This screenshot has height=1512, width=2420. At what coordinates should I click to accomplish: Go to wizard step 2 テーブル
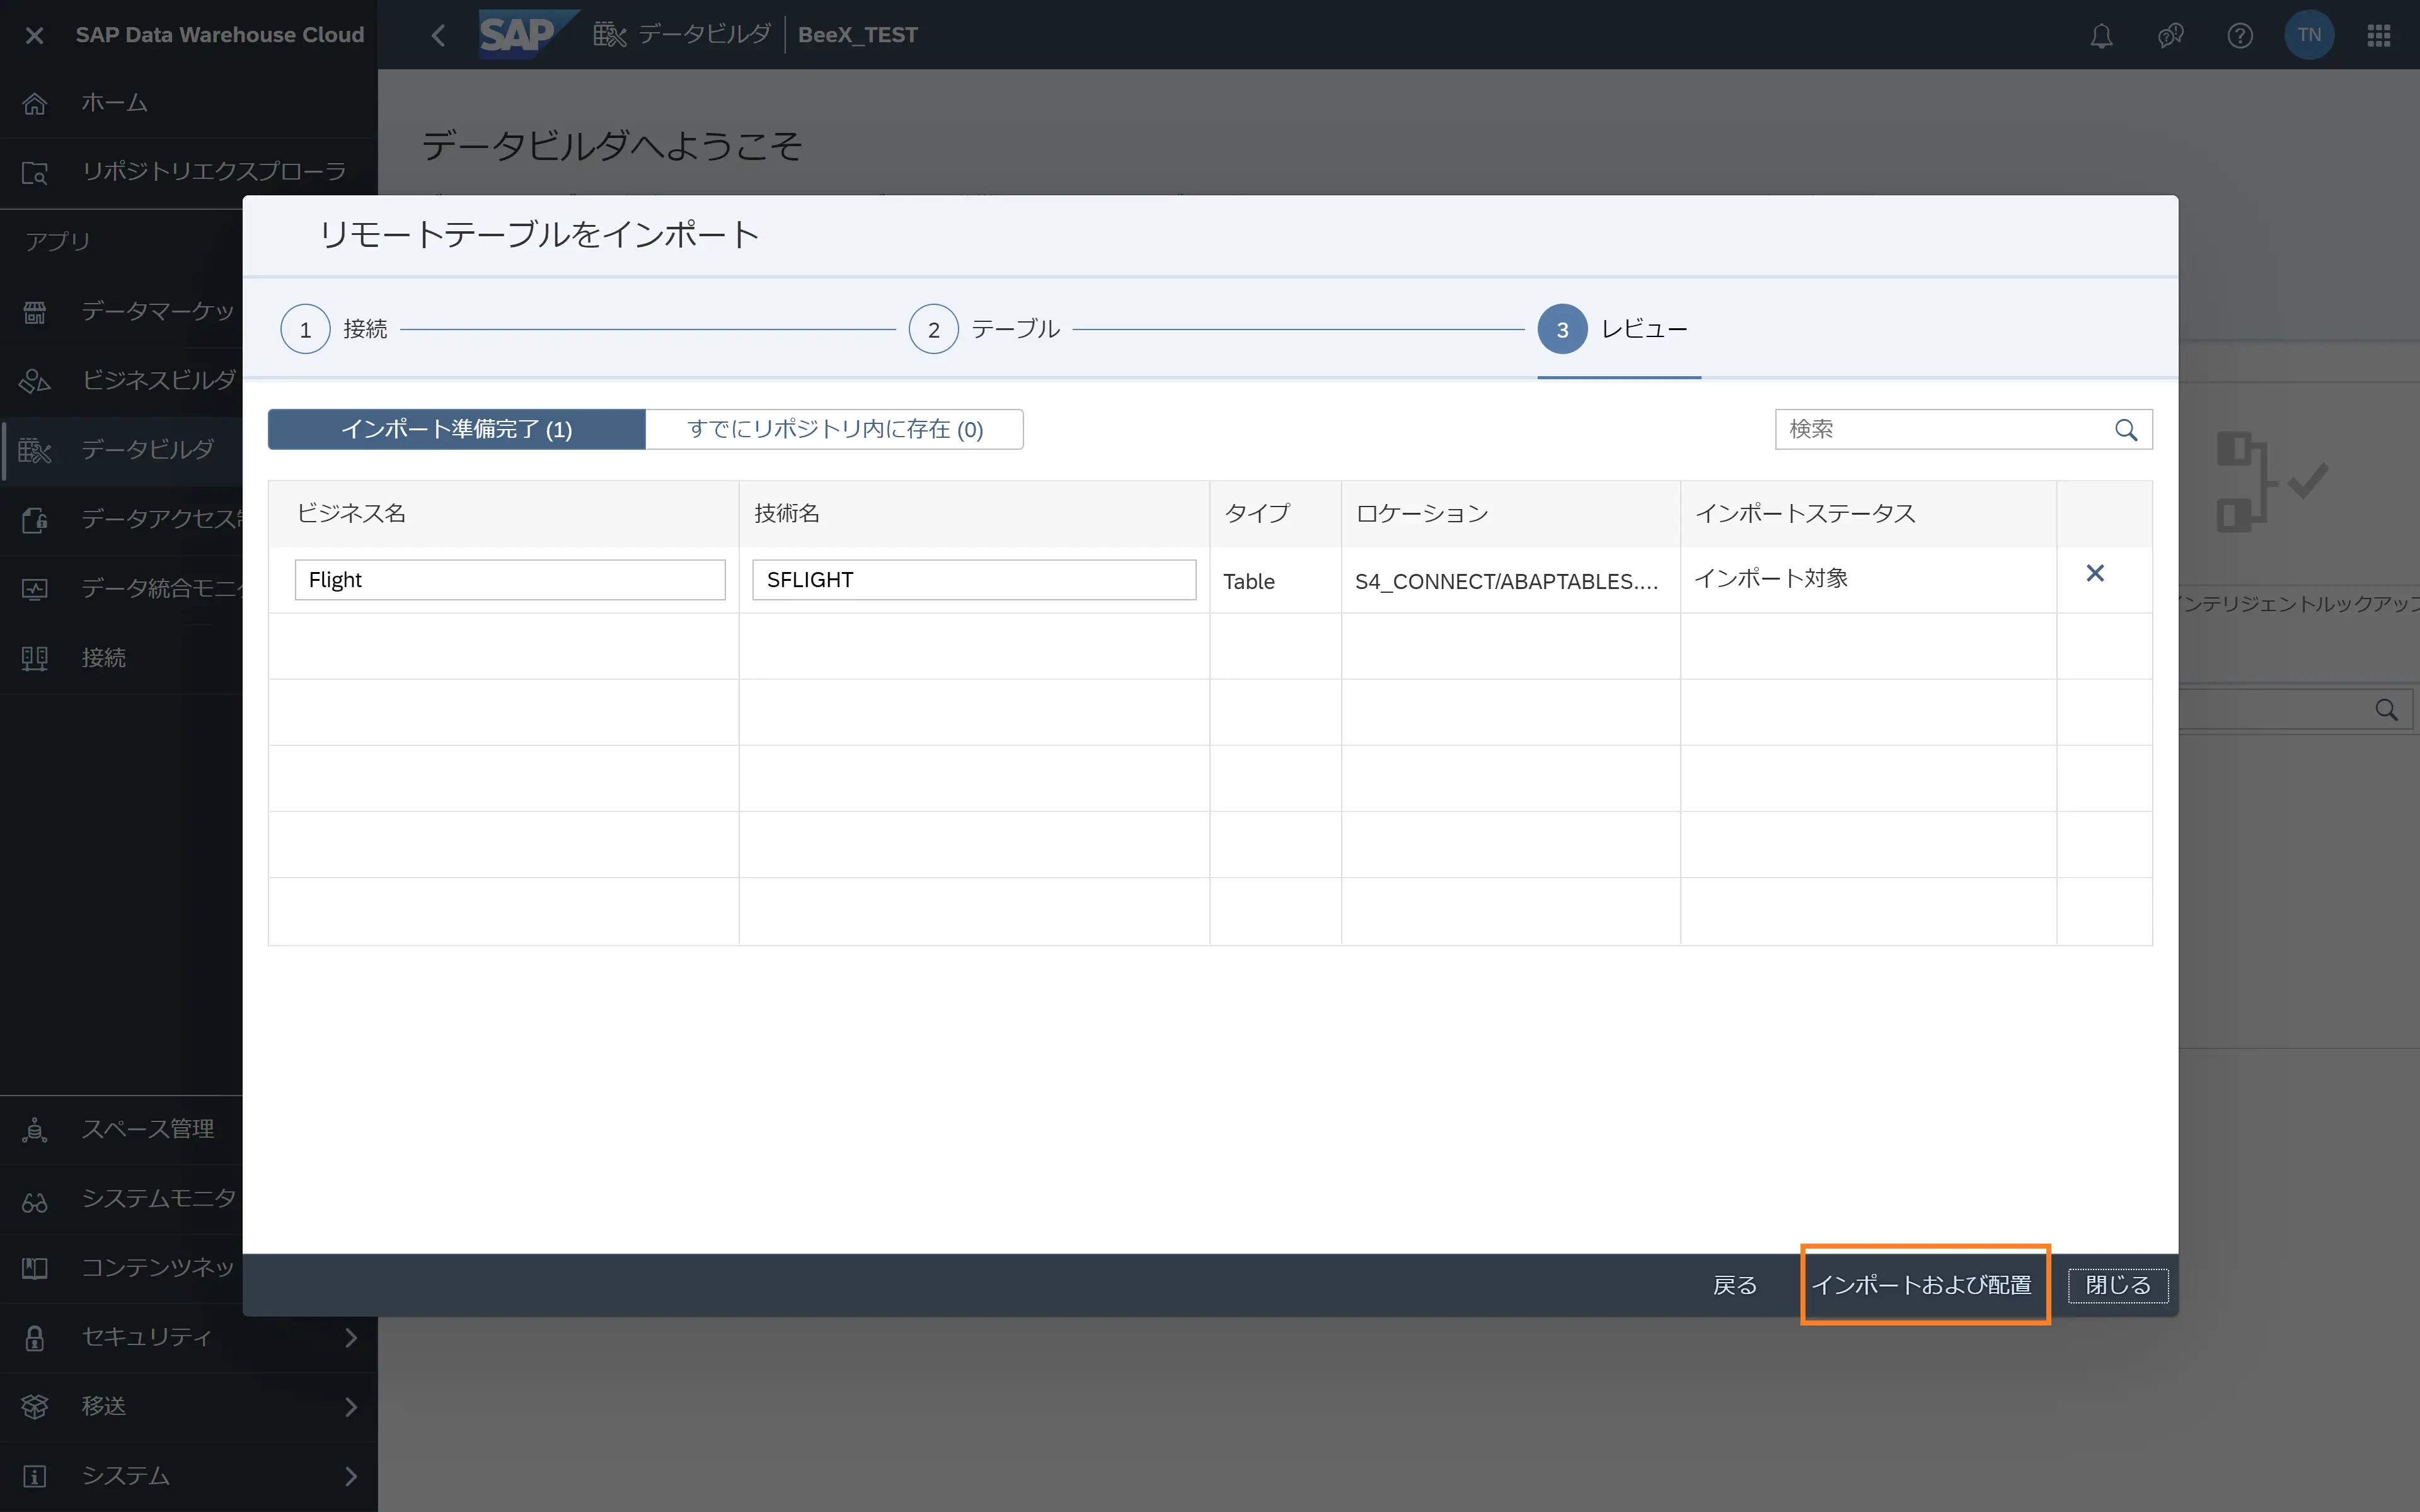pyautogui.click(x=984, y=329)
